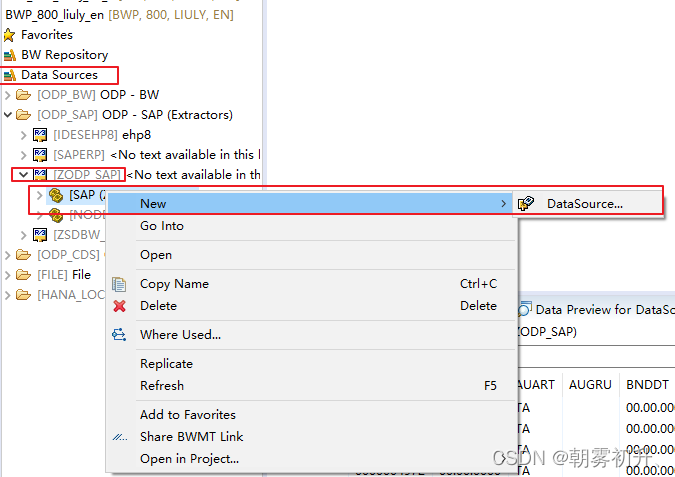Click the Share BWMT Link icon
The width and height of the screenshot is (675, 477).
tap(120, 437)
